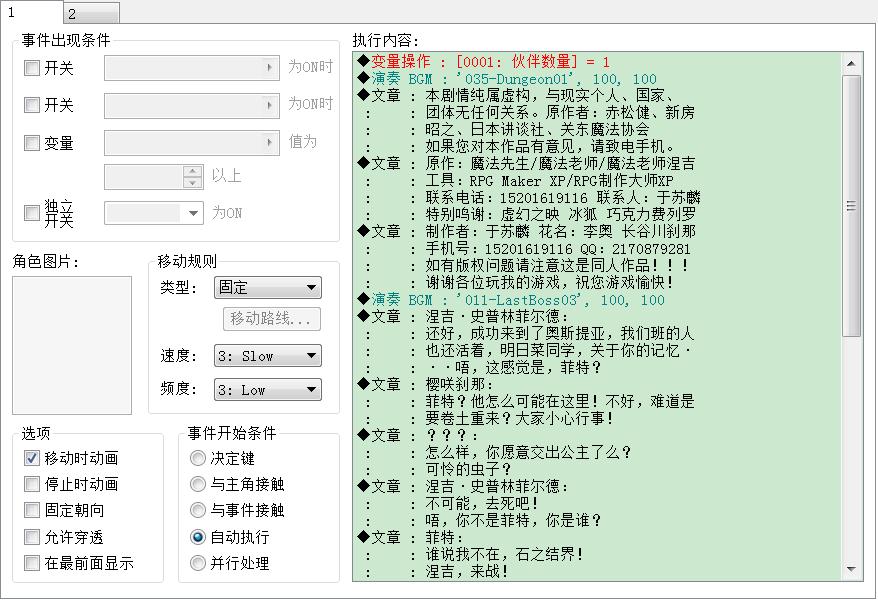
Task: Select the line 涅吉,来战!
Action: 597,571
